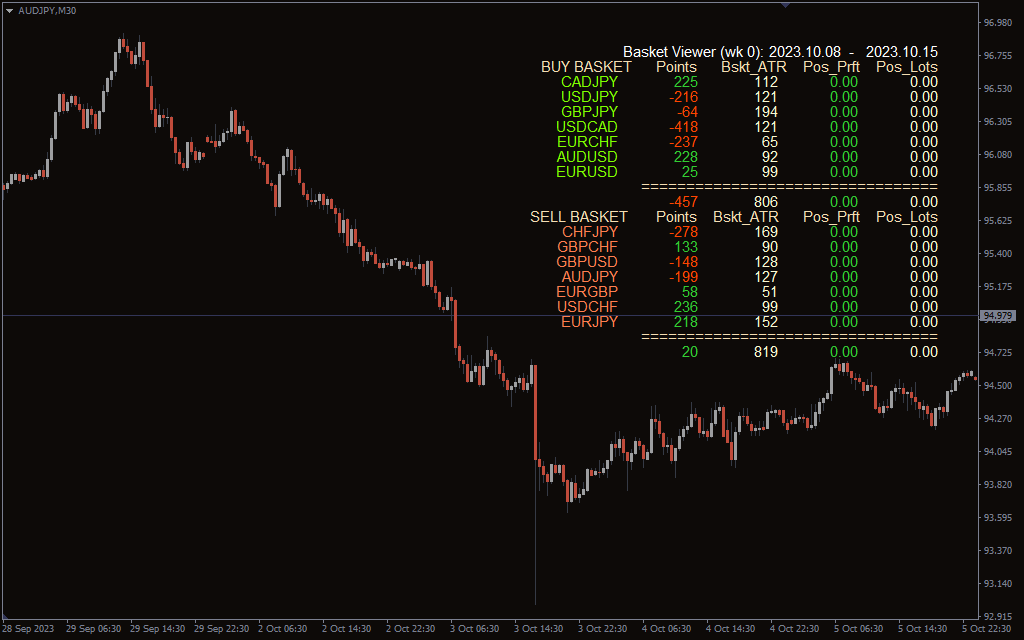Click the Basket Viewer title text
The height and width of the screenshot is (640, 1024).
point(693,52)
